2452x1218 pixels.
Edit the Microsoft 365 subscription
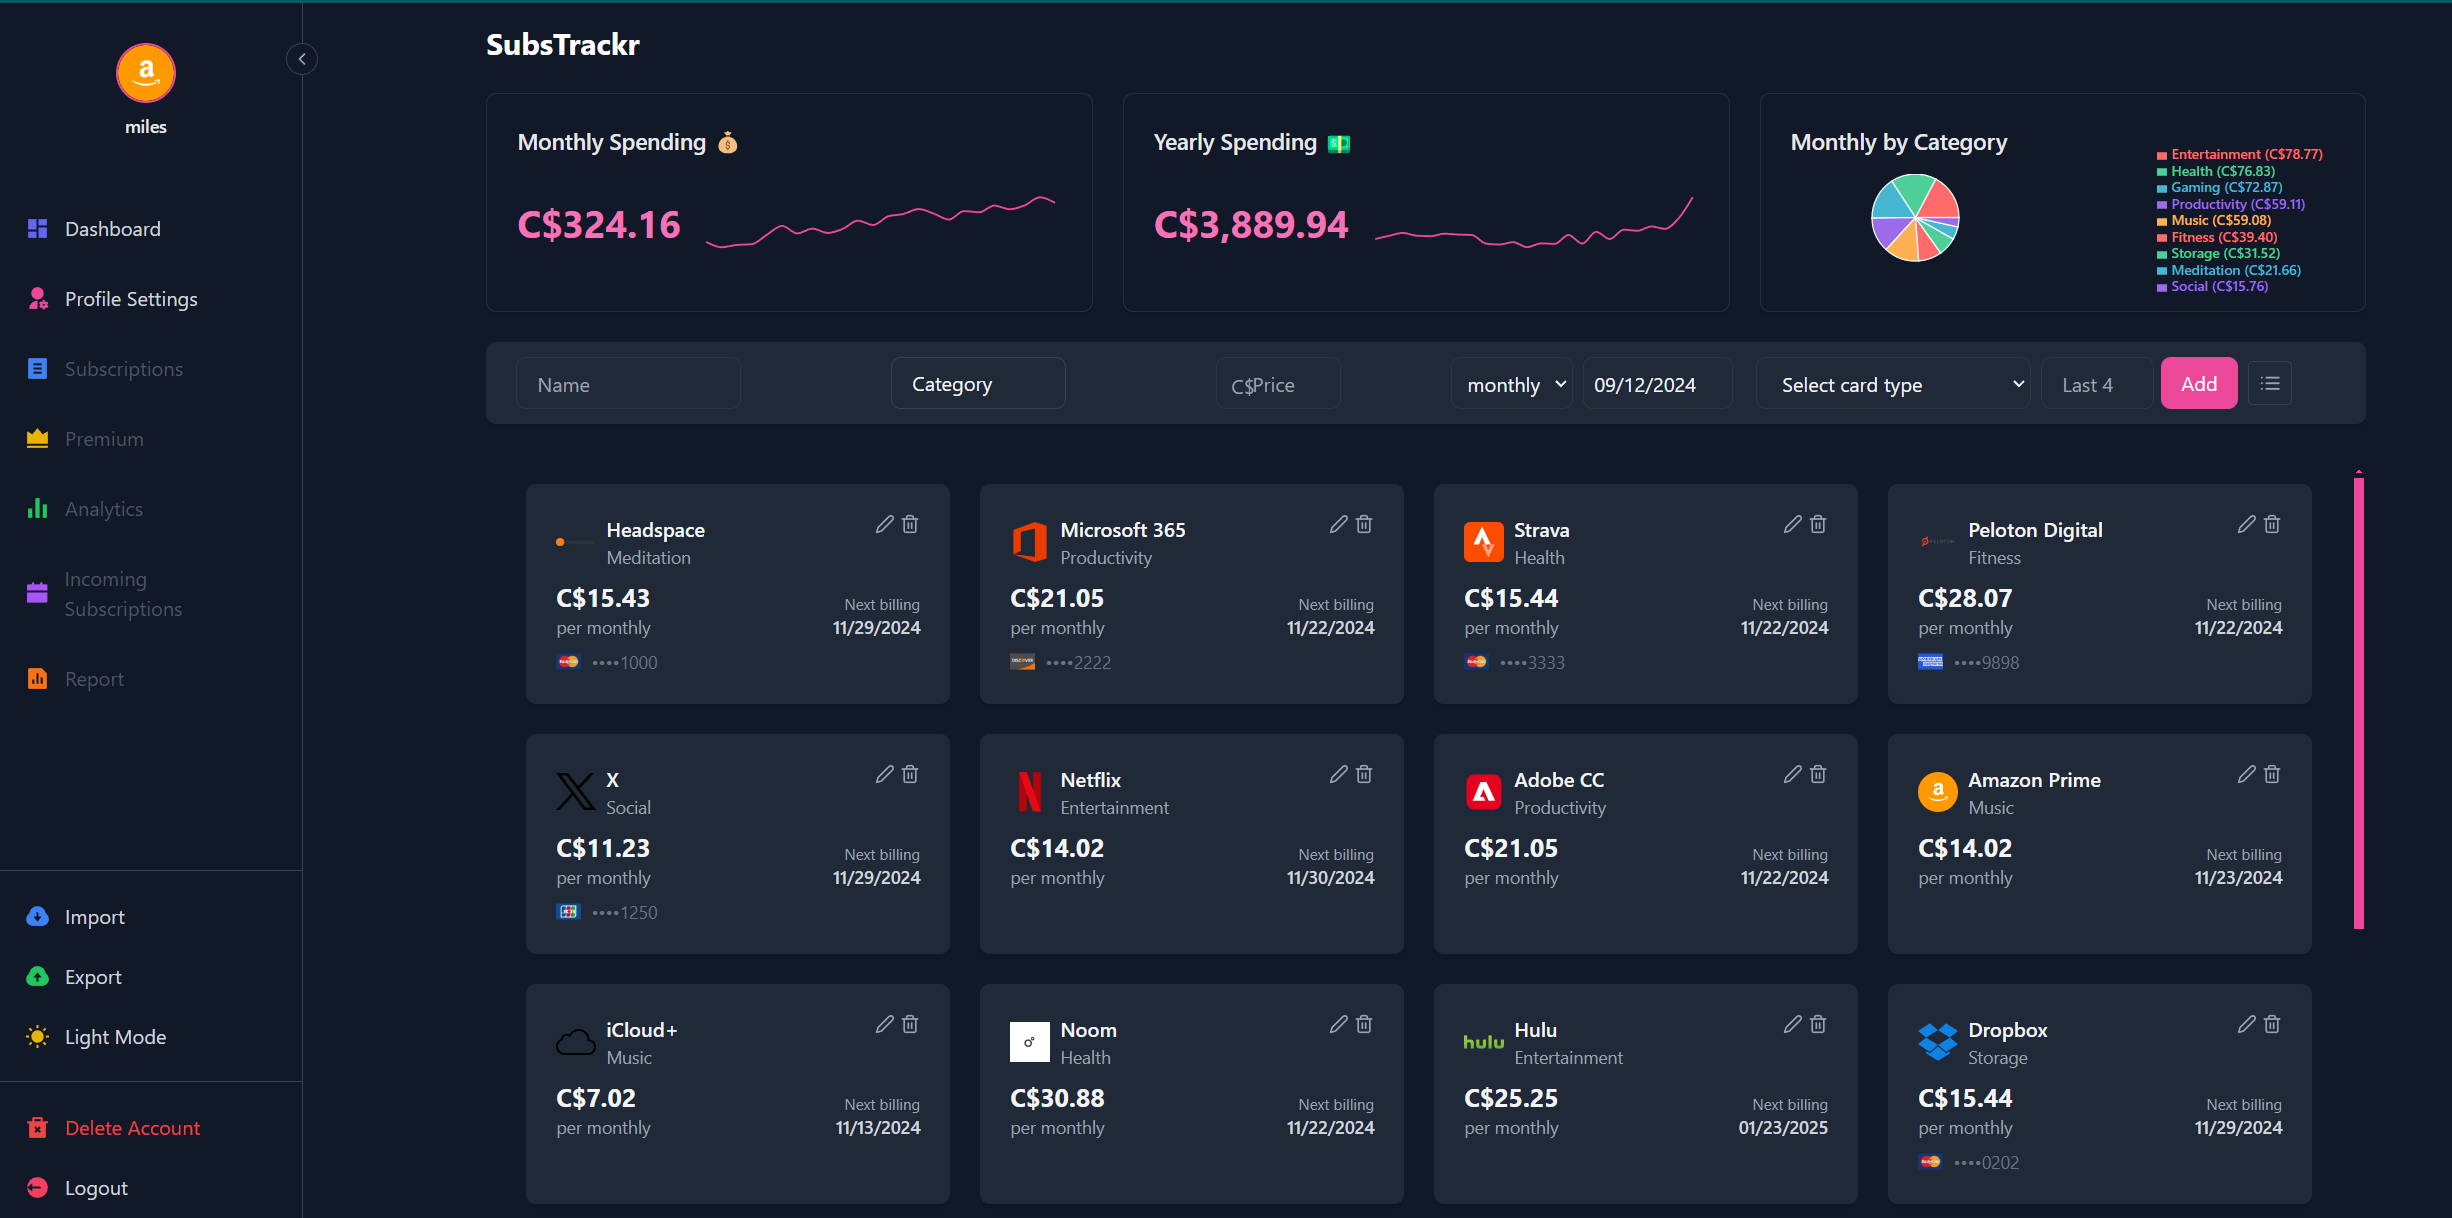coord(1339,524)
